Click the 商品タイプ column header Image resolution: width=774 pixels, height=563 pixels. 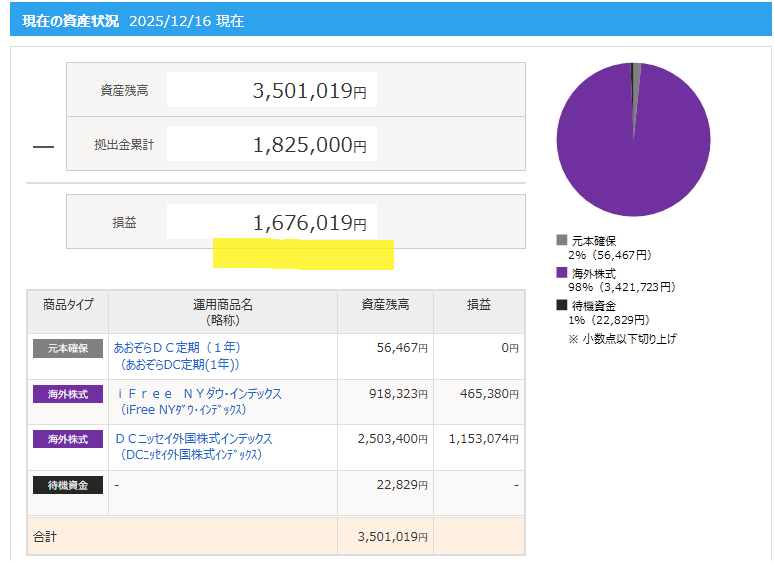click(68, 305)
